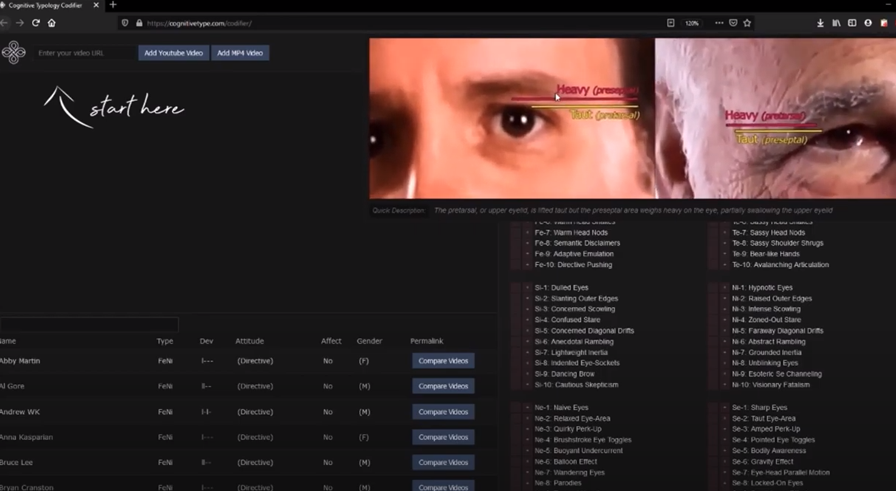Select 'Fe-8: Semantic Disclaimers' signal
This screenshot has width=896, height=491.
pos(577,243)
